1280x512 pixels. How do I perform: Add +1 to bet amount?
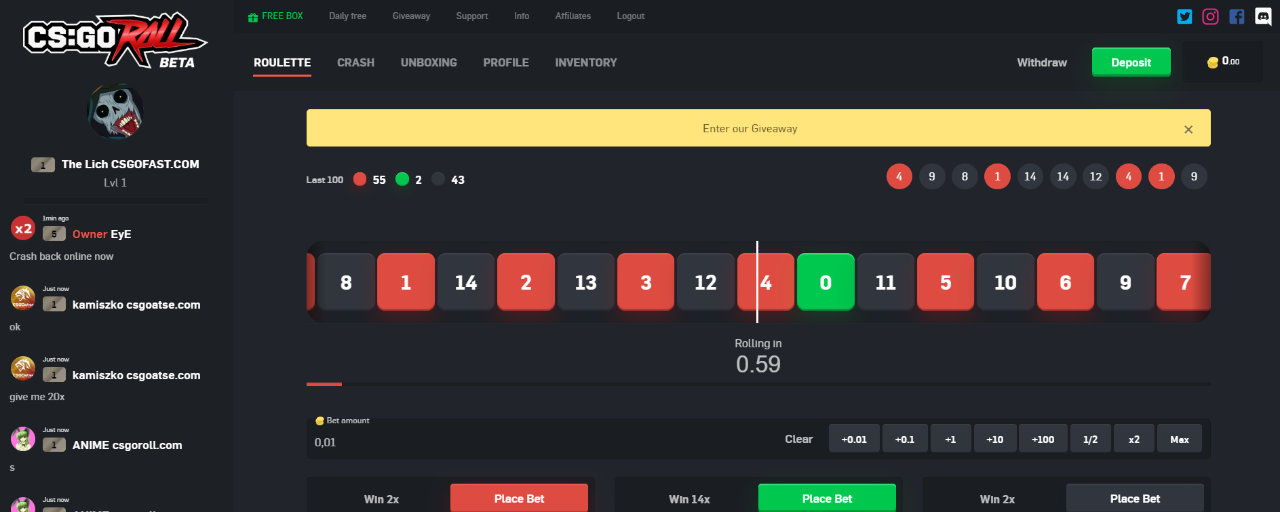coord(951,439)
